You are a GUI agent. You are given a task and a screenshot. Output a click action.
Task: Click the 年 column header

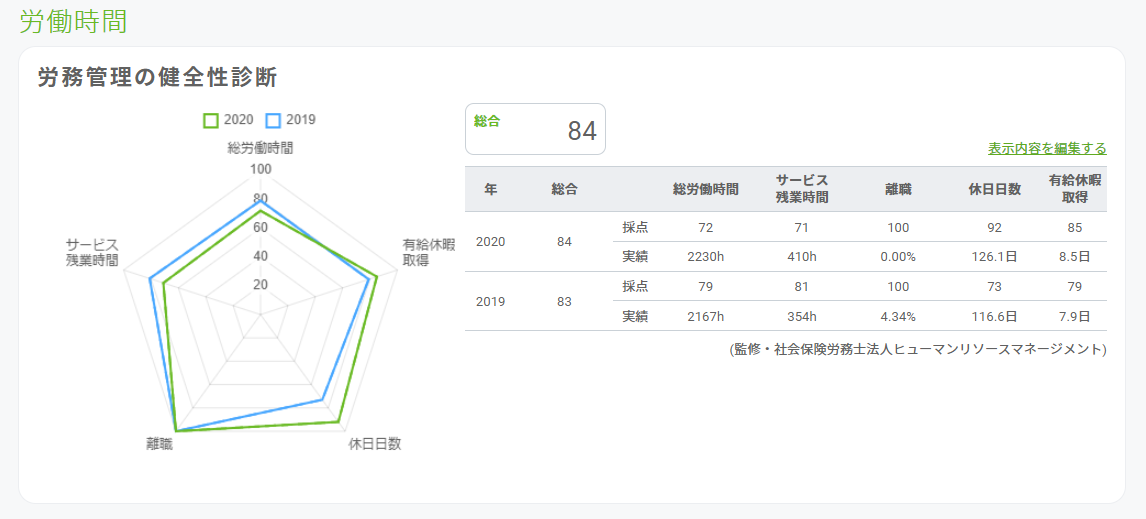pyautogui.click(x=490, y=189)
